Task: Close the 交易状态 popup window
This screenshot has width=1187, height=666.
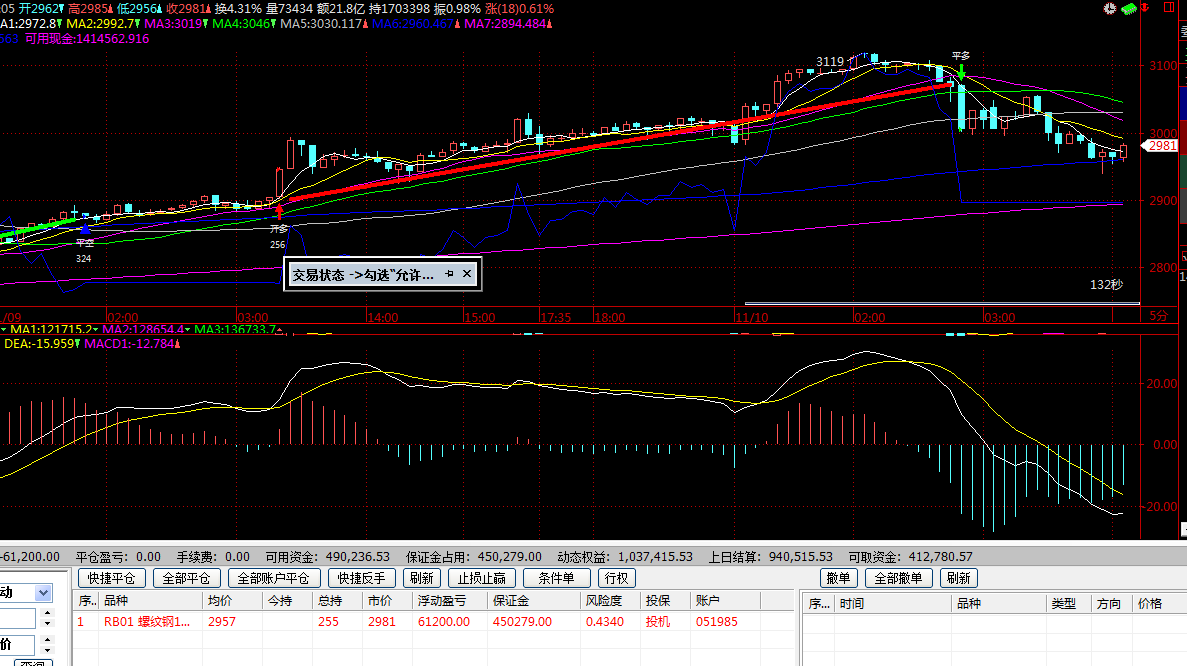Action: tap(467, 274)
